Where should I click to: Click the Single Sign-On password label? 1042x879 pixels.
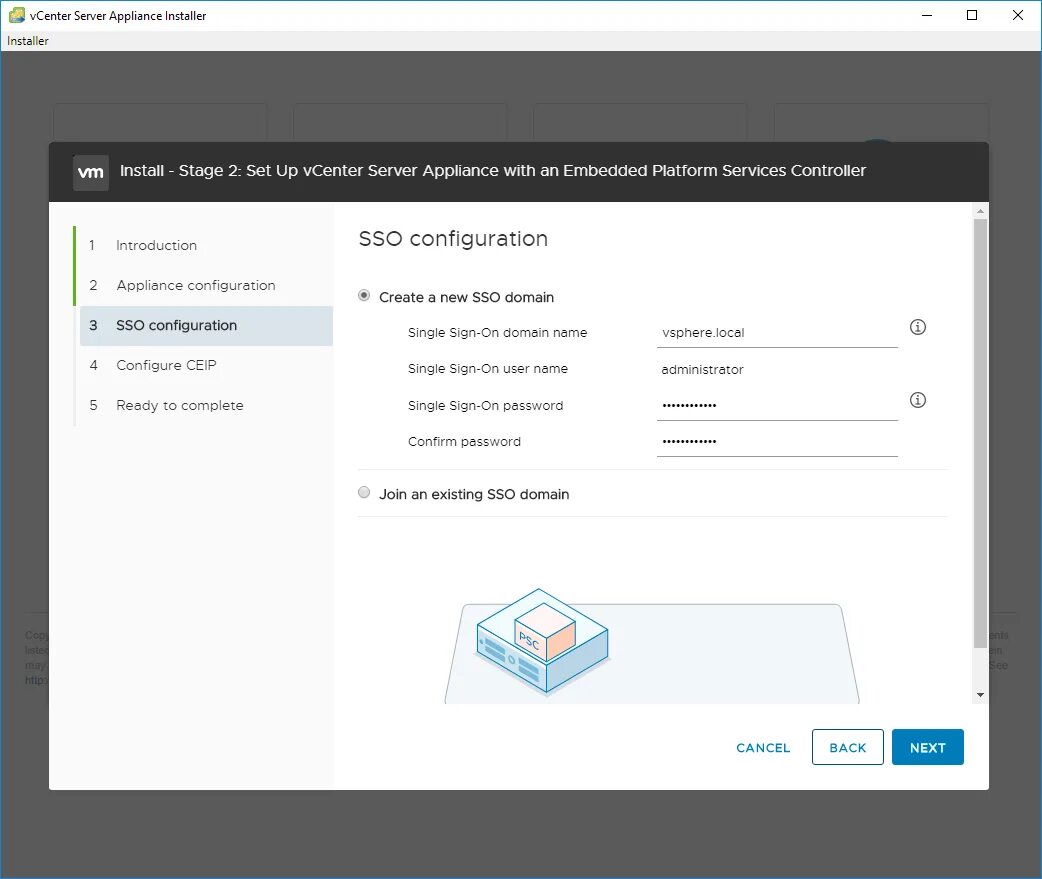click(485, 405)
